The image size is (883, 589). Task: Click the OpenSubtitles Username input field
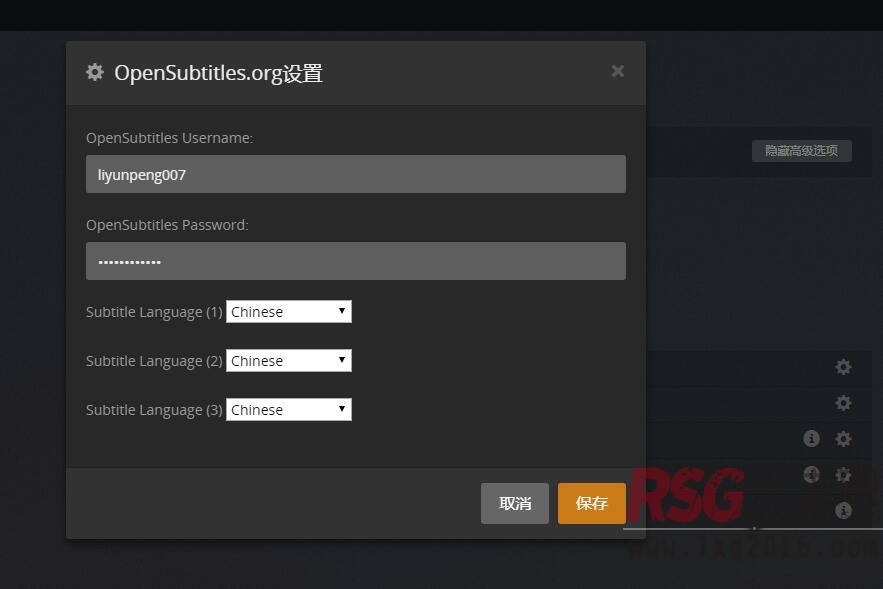(x=356, y=175)
